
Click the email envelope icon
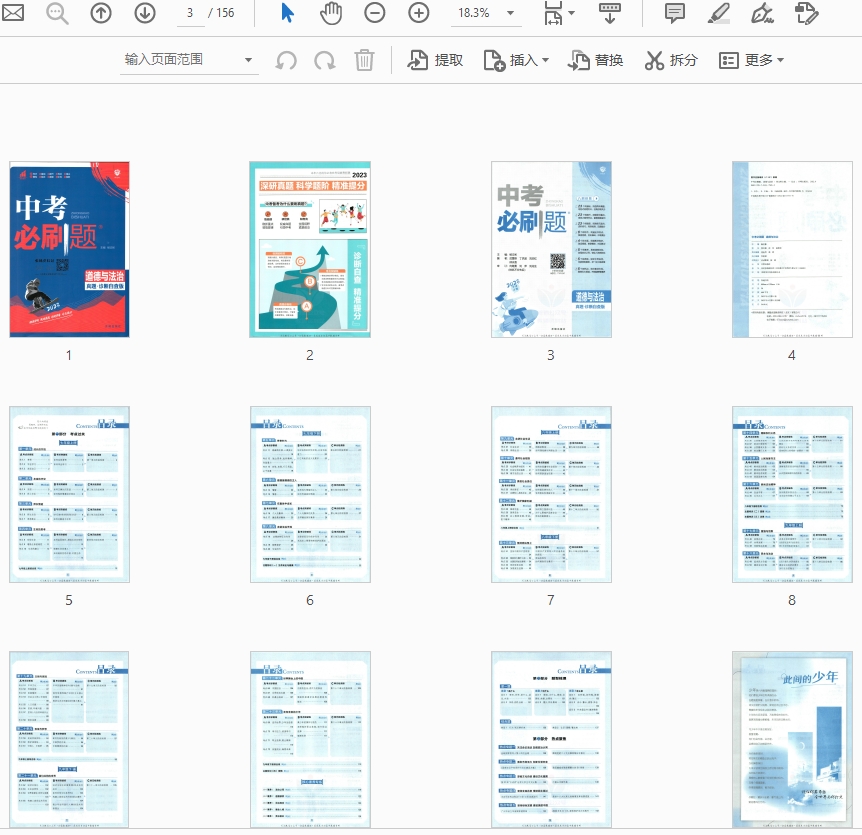(12, 12)
